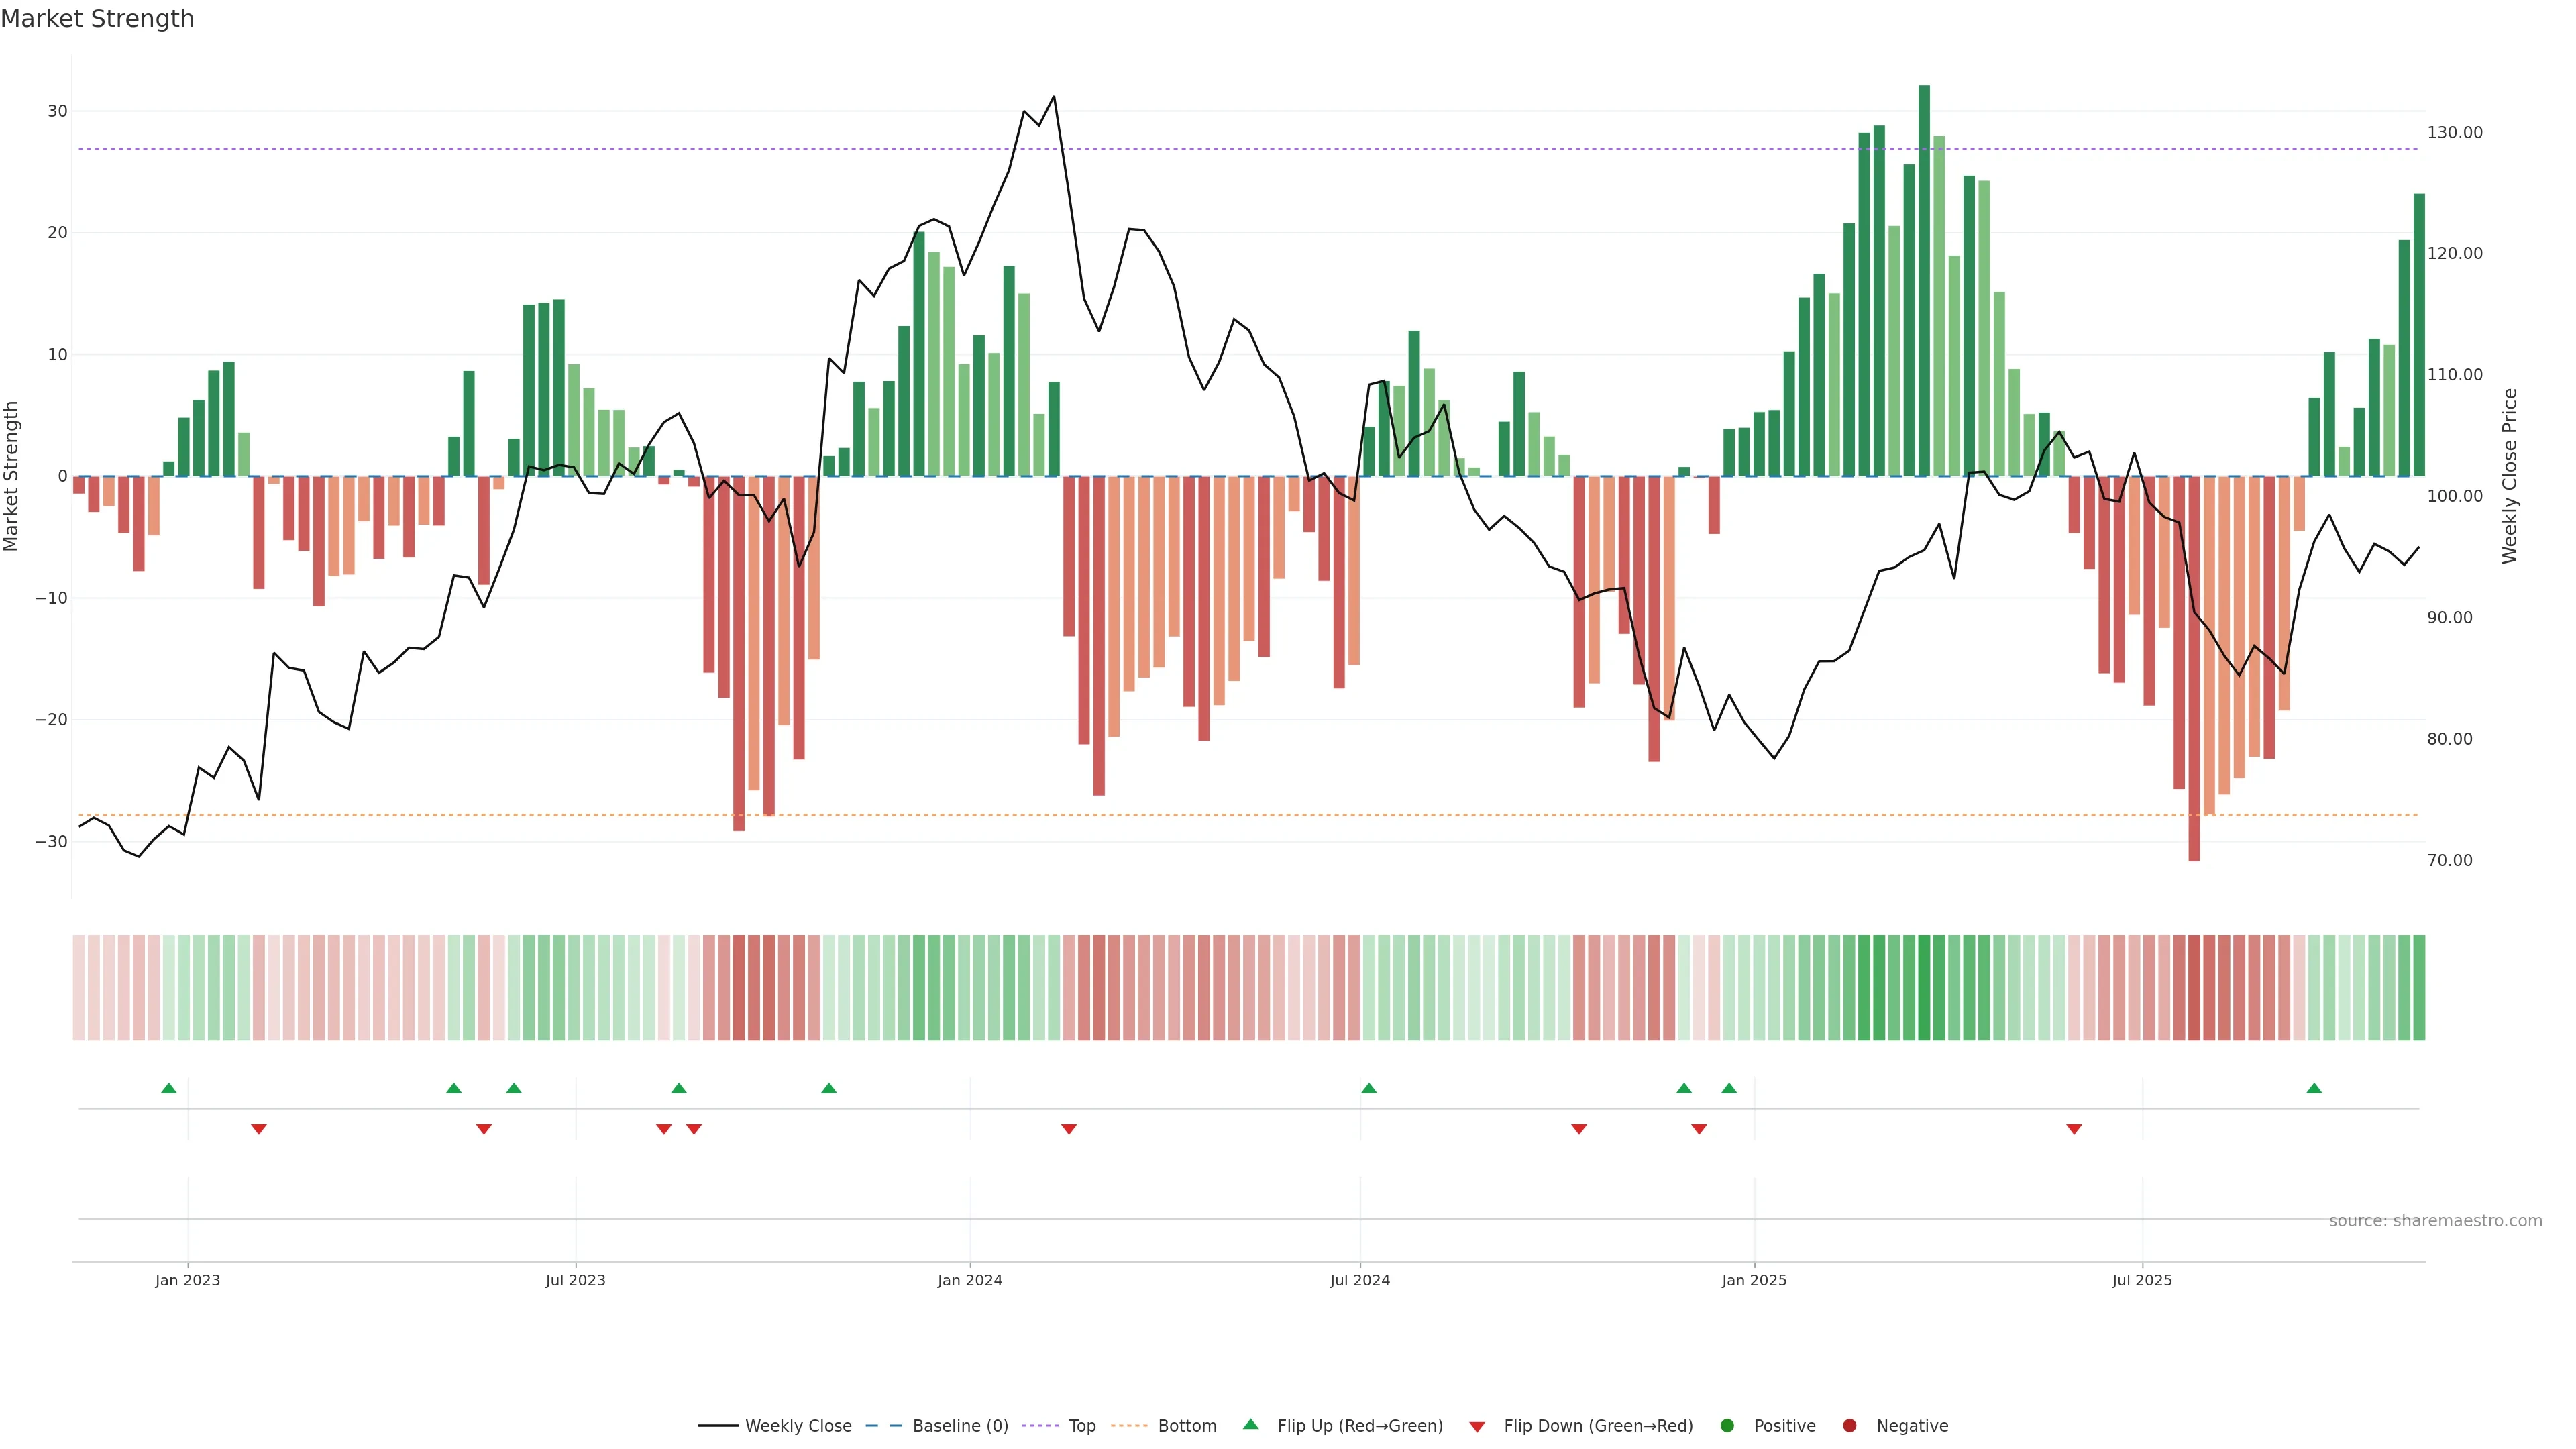Image resolution: width=2576 pixels, height=1449 pixels.
Task: Click the Positive green circle legend icon
Action: click(x=1727, y=1426)
